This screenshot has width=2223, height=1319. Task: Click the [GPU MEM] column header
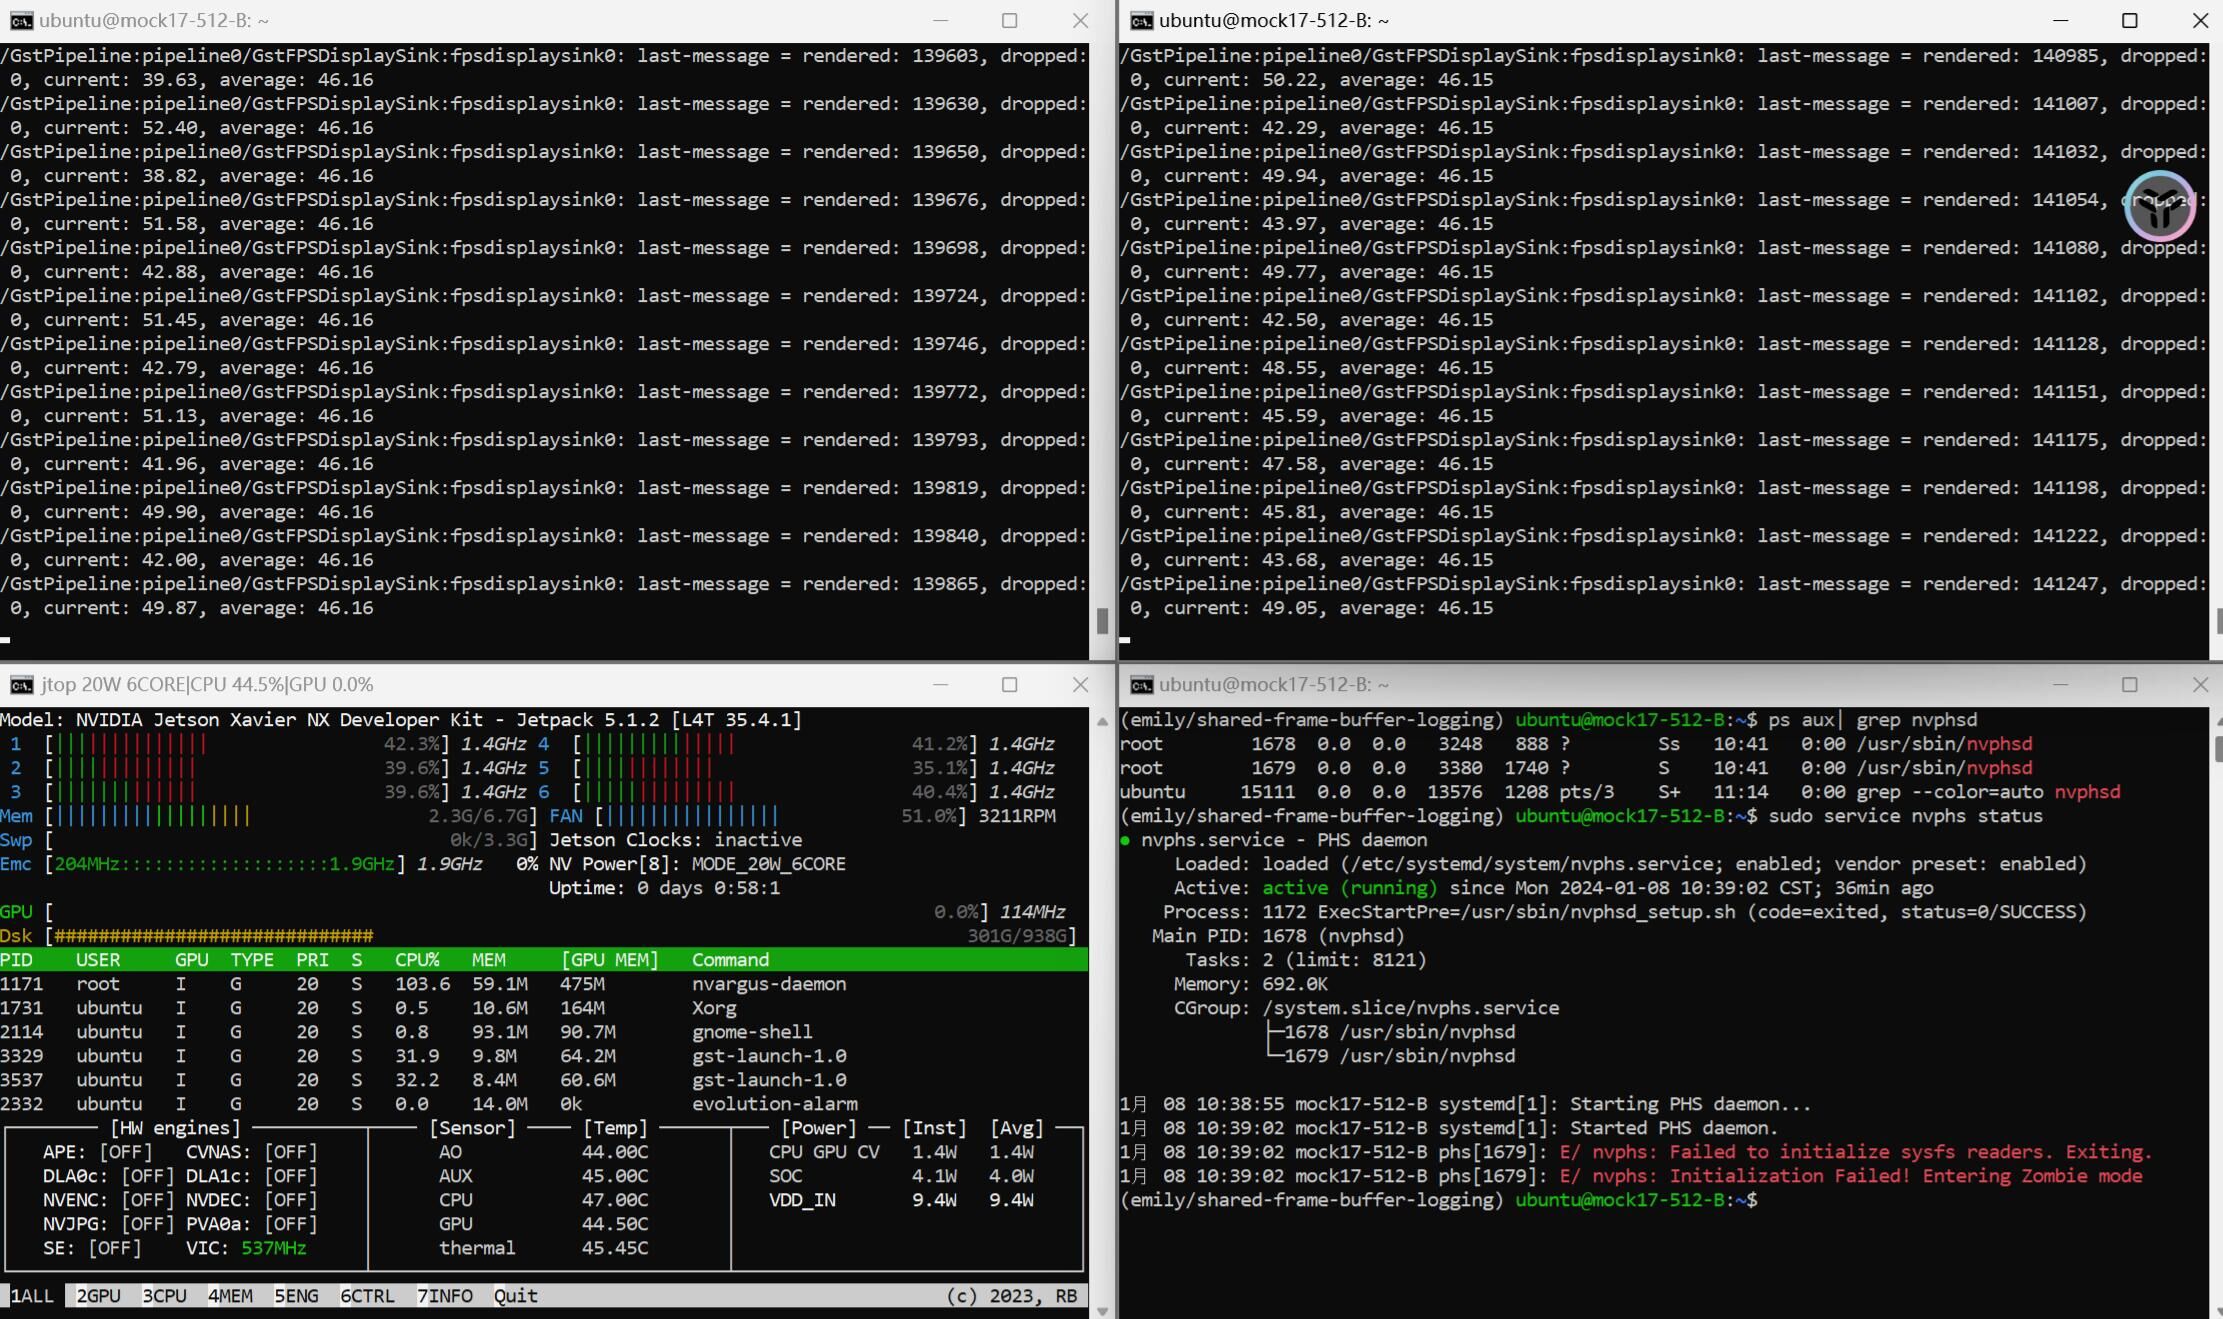(610, 960)
